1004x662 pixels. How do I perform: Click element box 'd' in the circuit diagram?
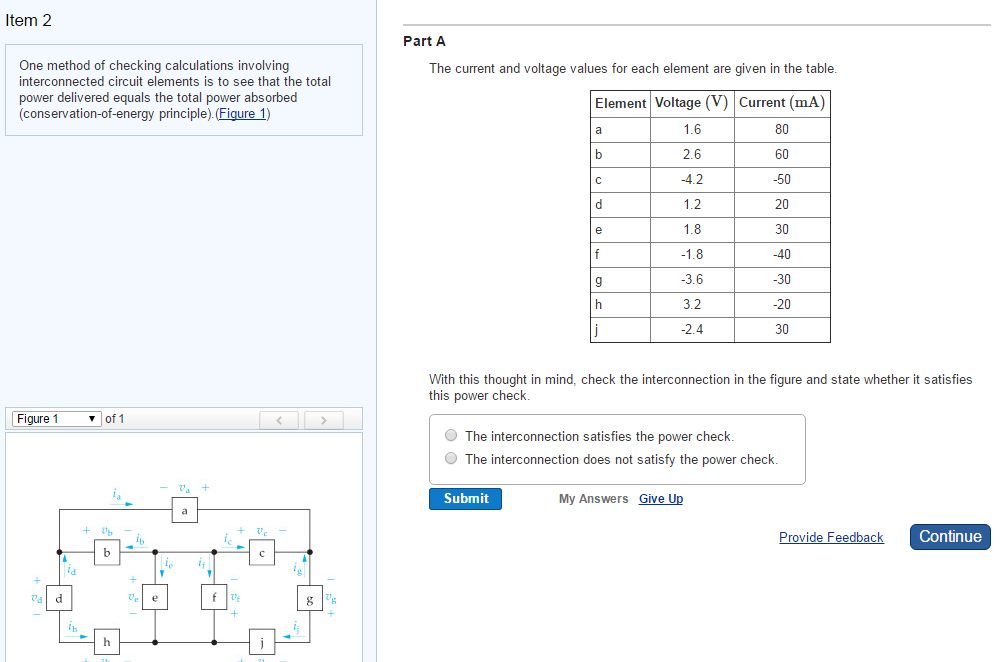(x=60, y=597)
